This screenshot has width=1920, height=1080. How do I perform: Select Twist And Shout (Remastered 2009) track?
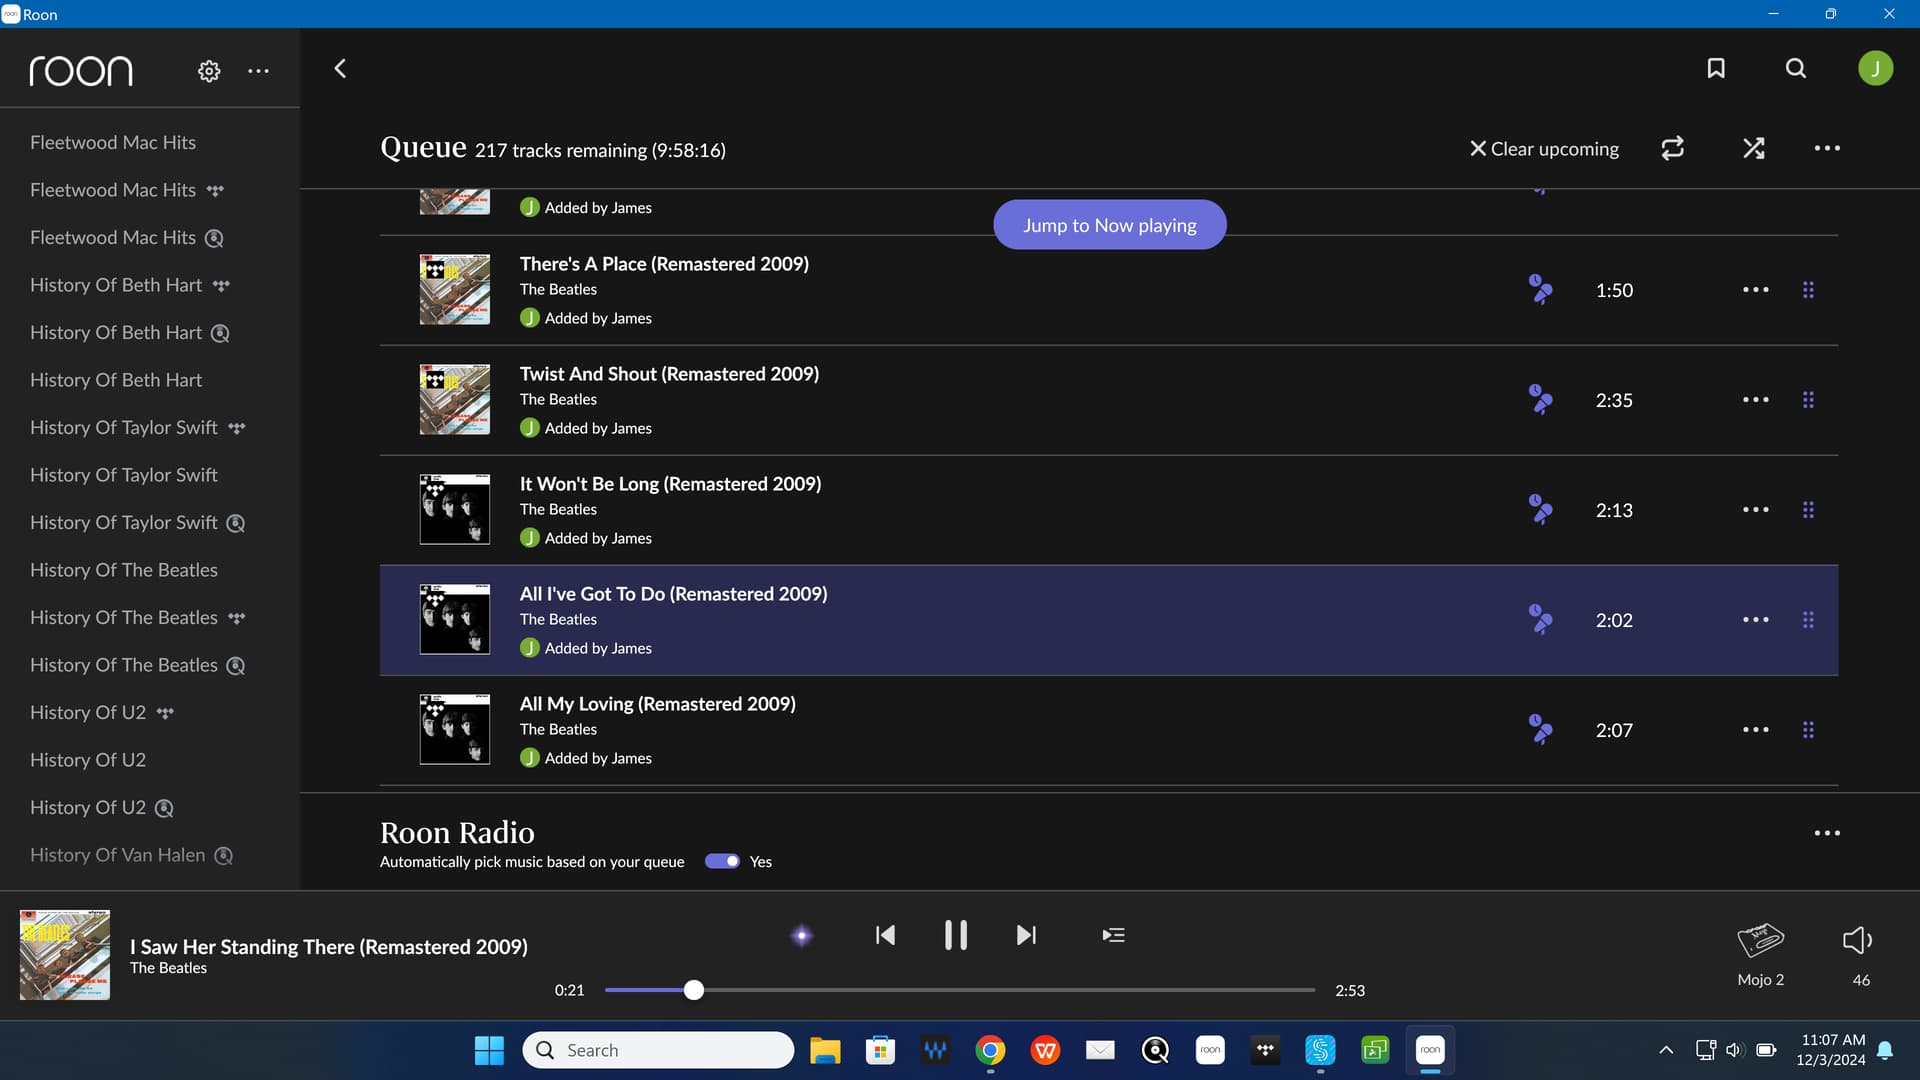click(669, 374)
